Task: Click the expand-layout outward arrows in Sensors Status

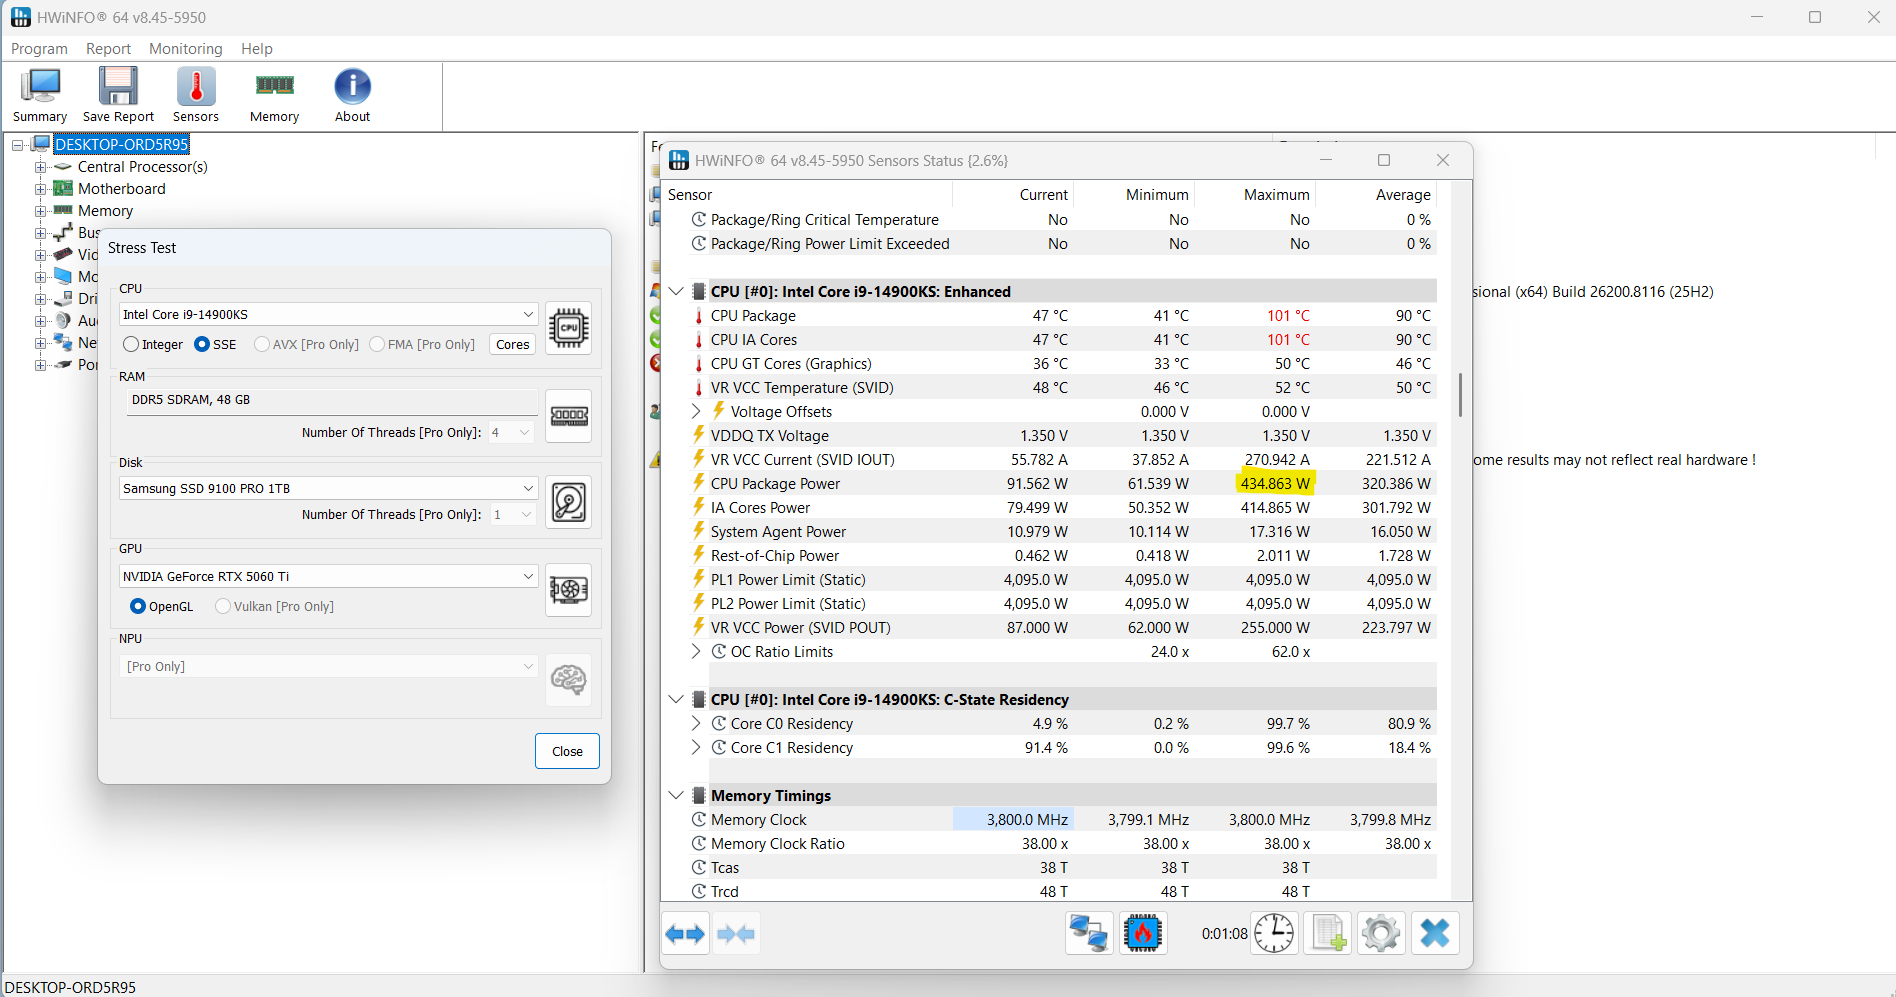Action: click(686, 934)
